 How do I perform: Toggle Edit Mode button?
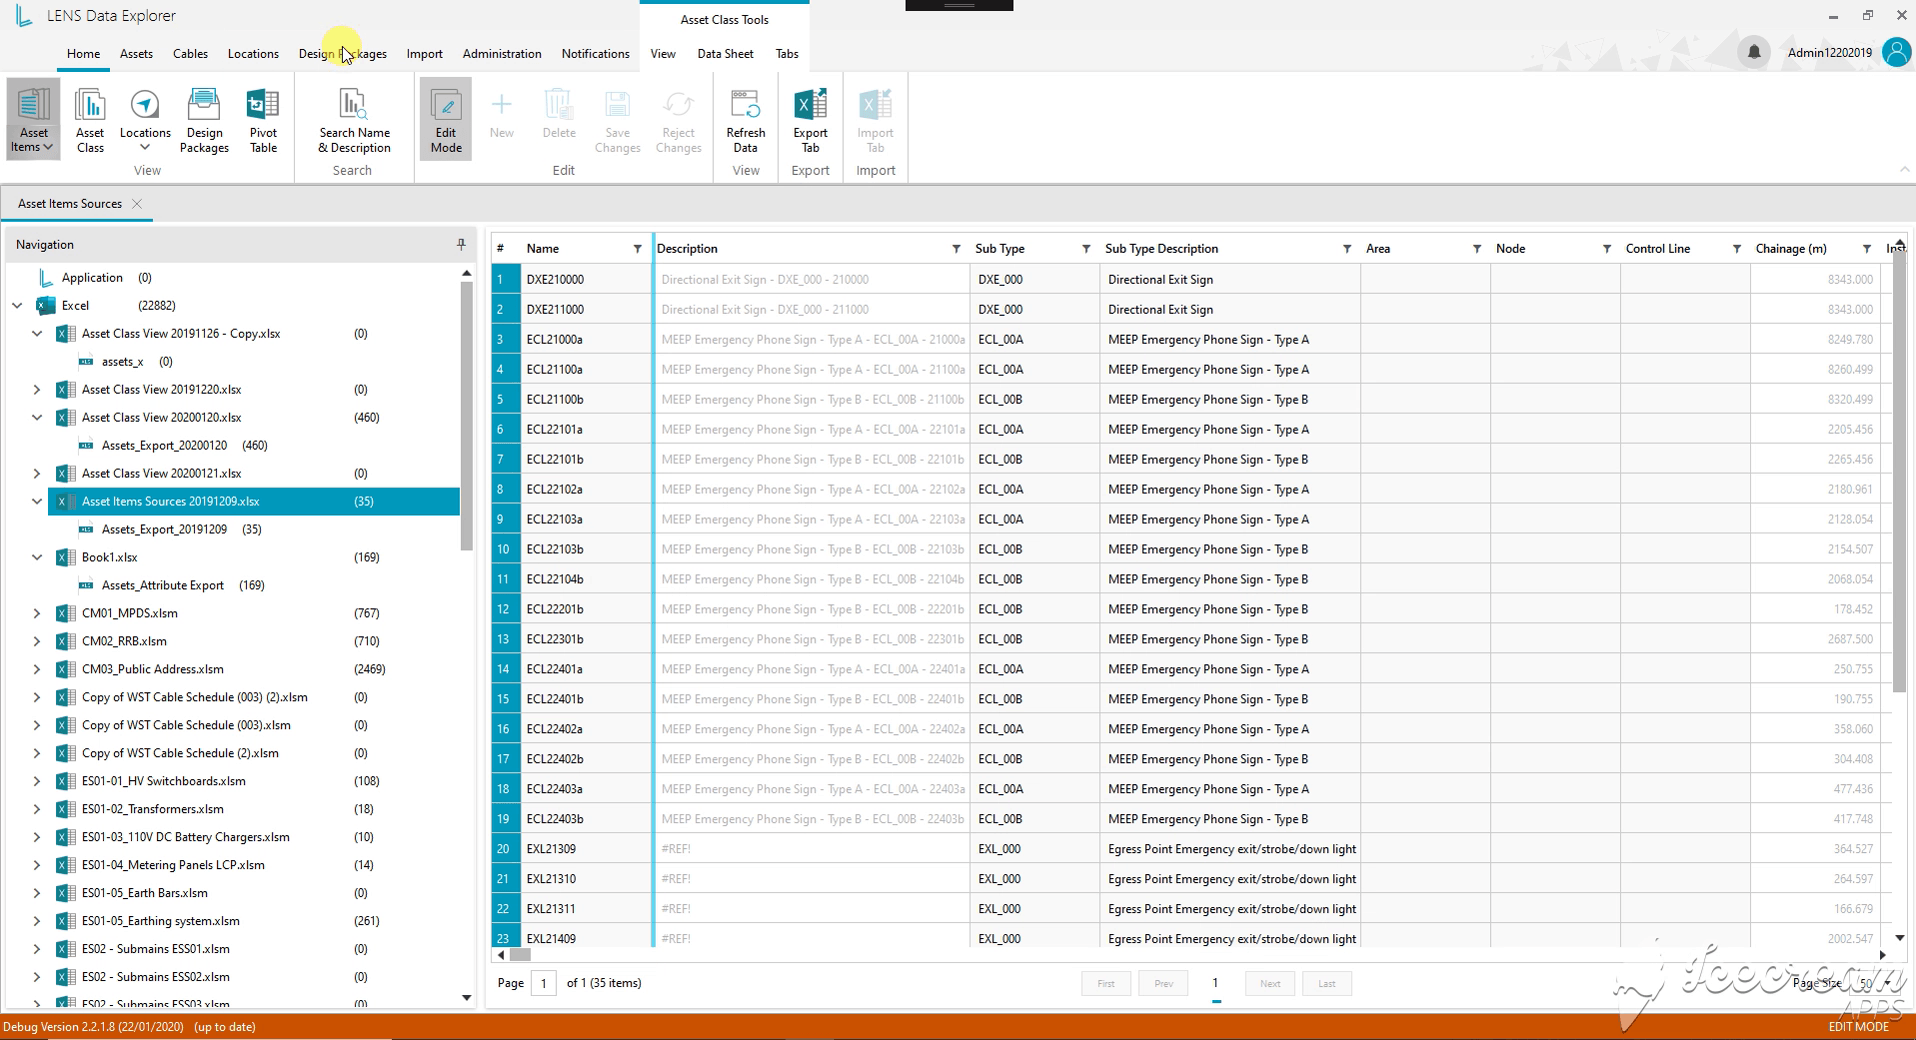click(x=446, y=120)
